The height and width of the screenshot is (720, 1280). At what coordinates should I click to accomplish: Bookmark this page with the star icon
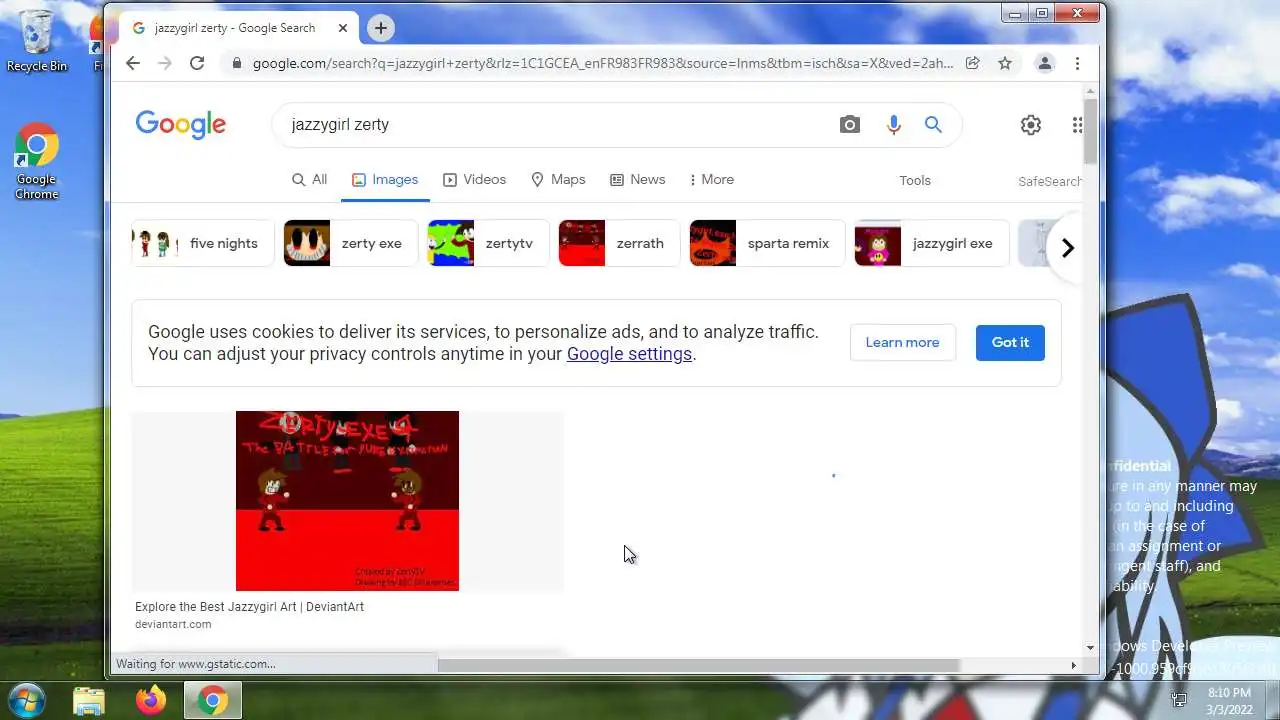tap(1005, 63)
